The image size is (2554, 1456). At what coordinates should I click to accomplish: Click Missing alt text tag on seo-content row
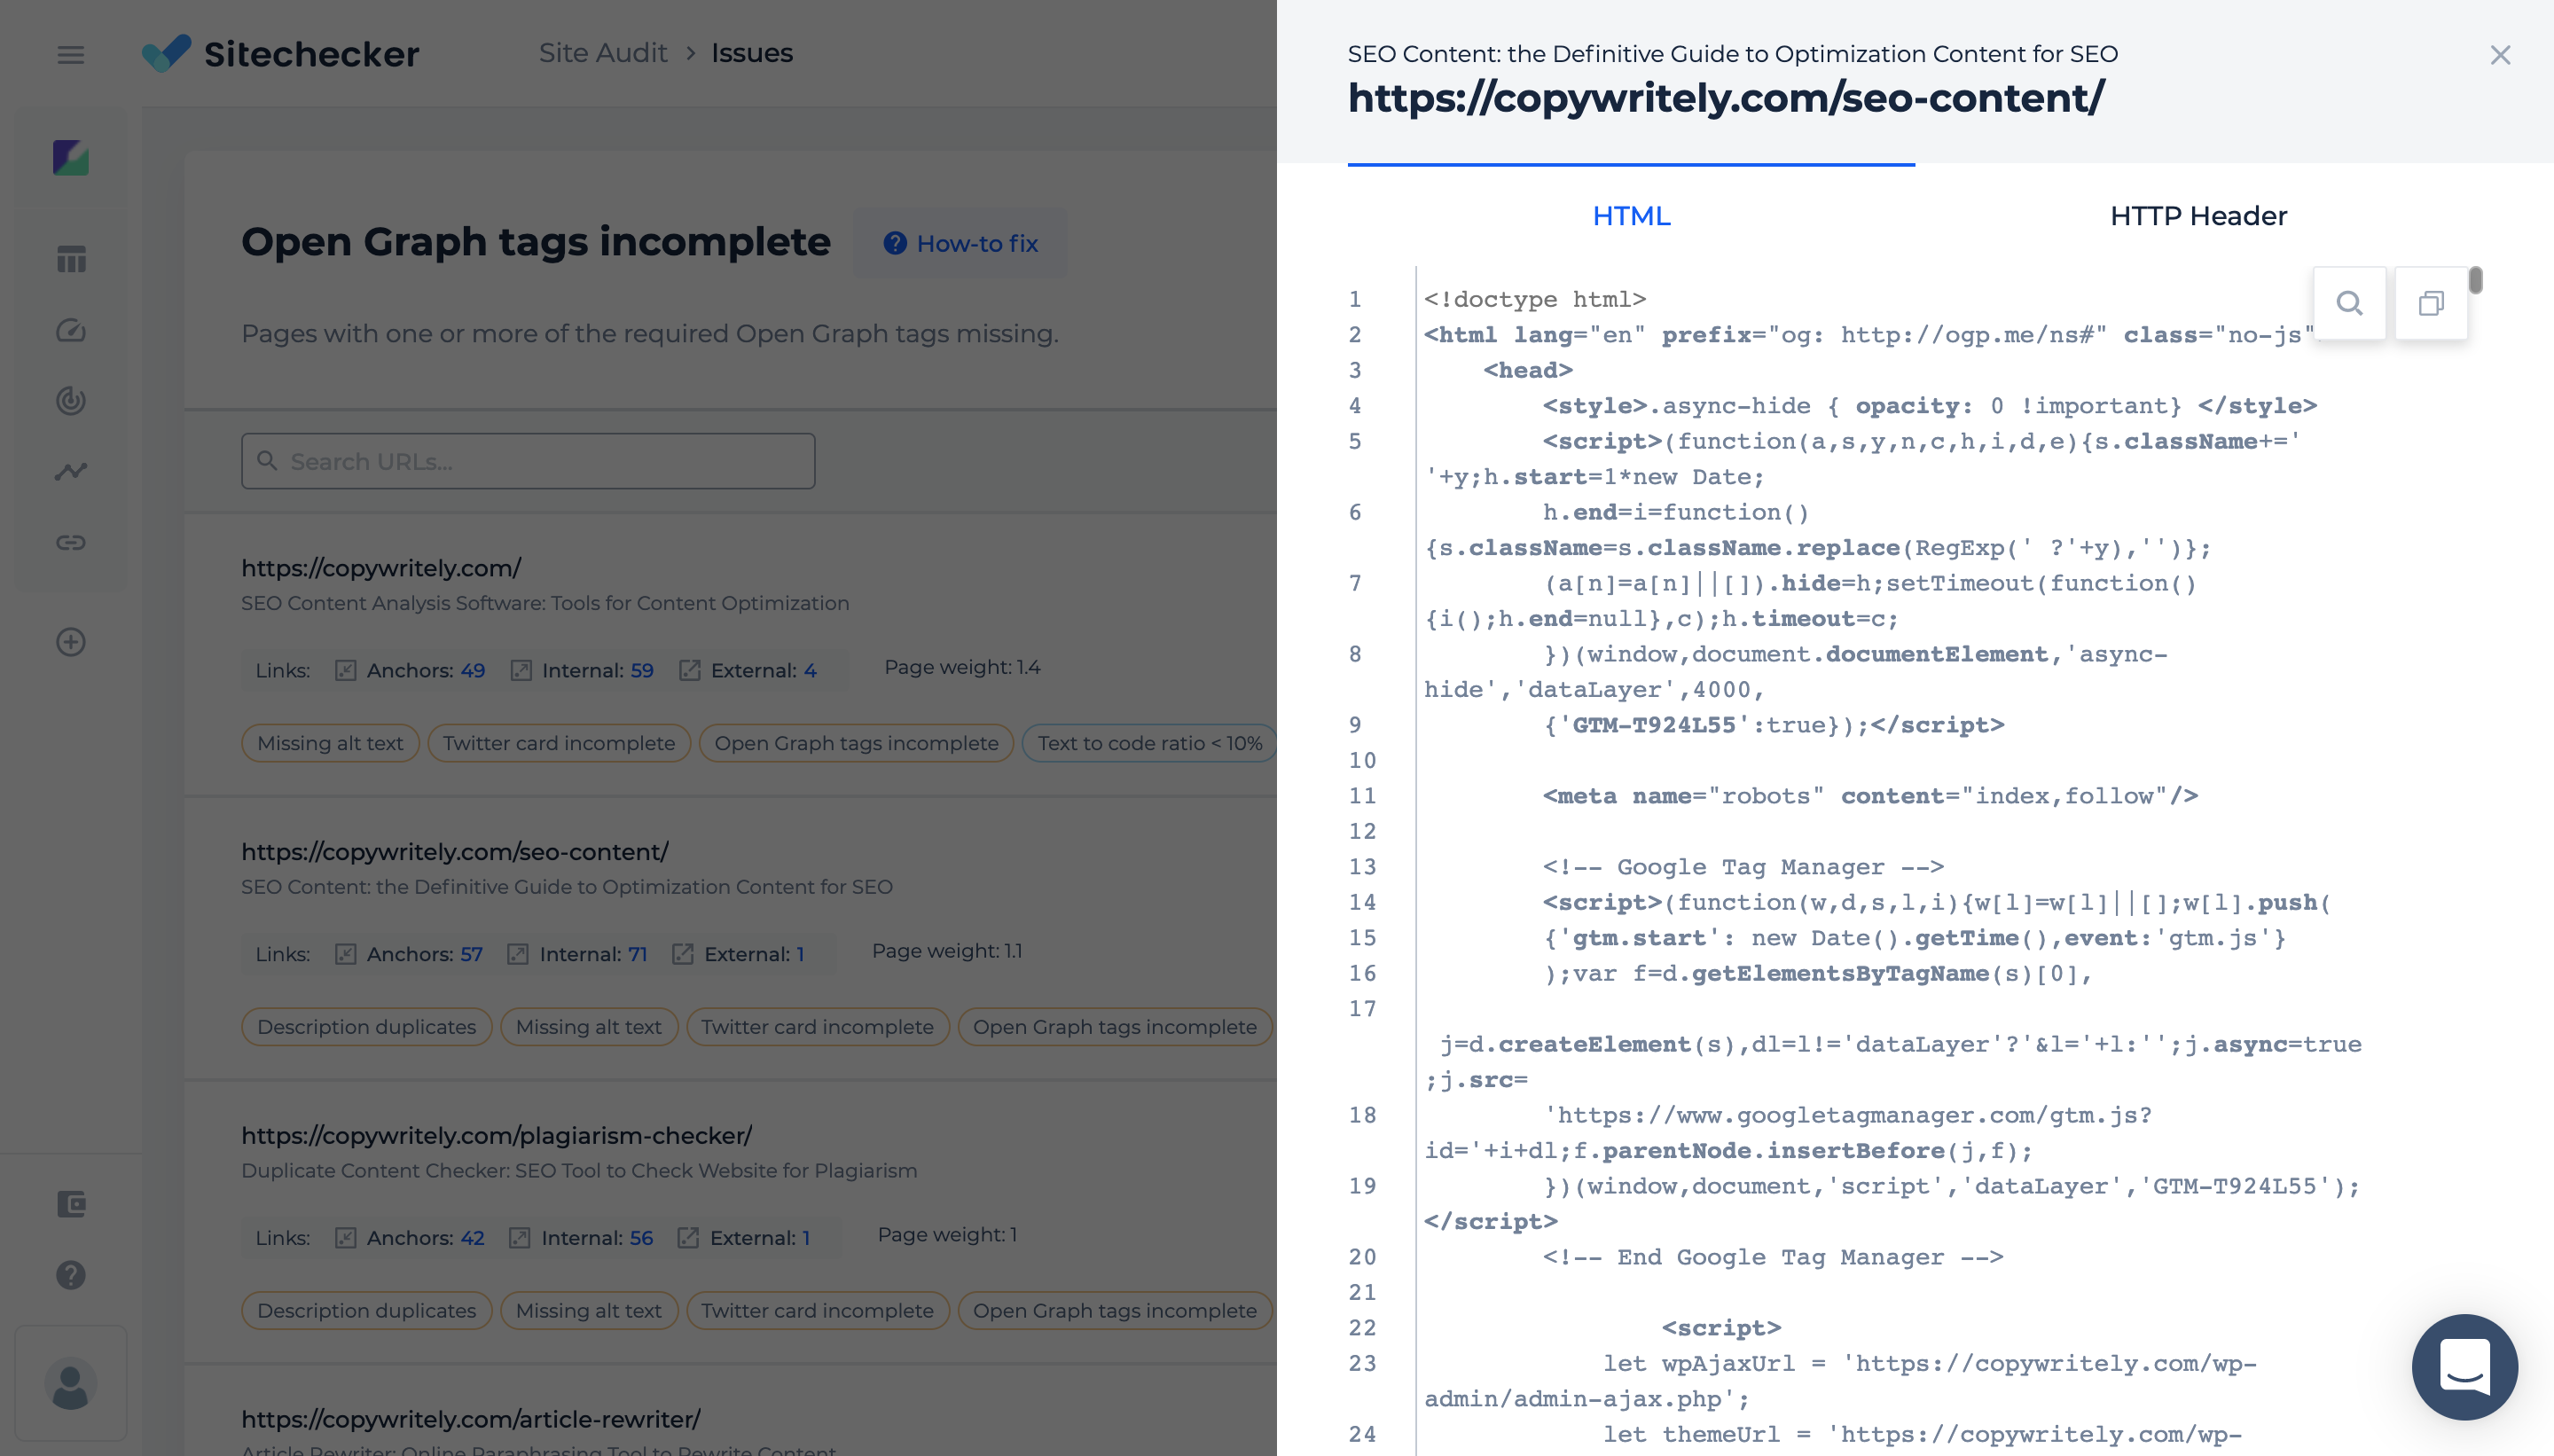pos(588,1026)
